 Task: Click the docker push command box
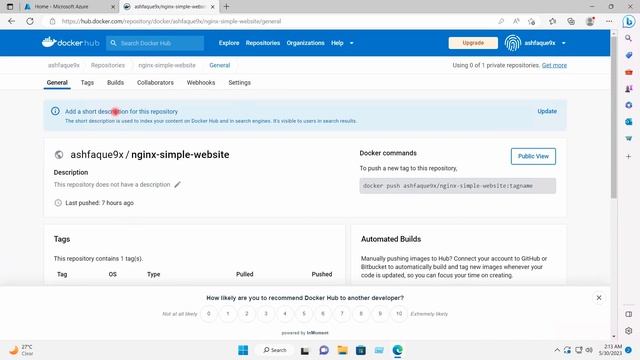click(458, 186)
